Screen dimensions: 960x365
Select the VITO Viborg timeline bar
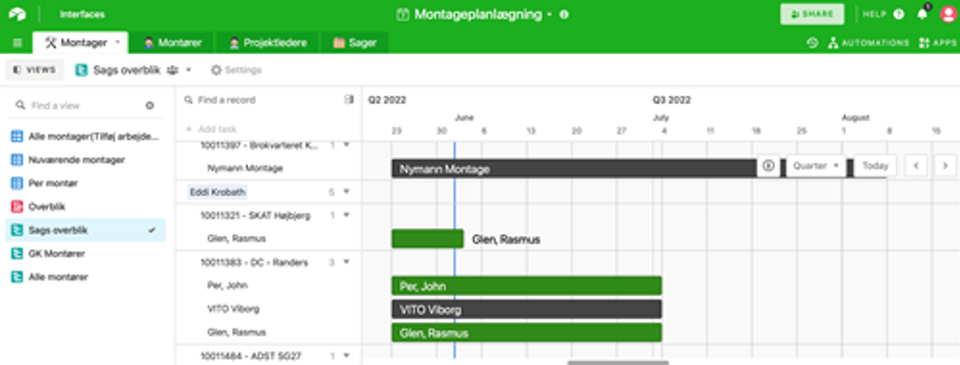click(527, 309)
